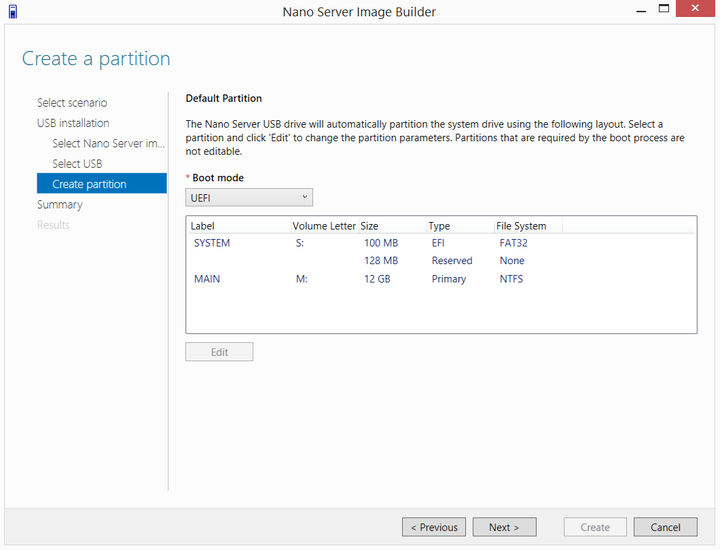Close the Nano Server Image Builder window
Screen dimensions: 720x550
(x=695, y=8)
